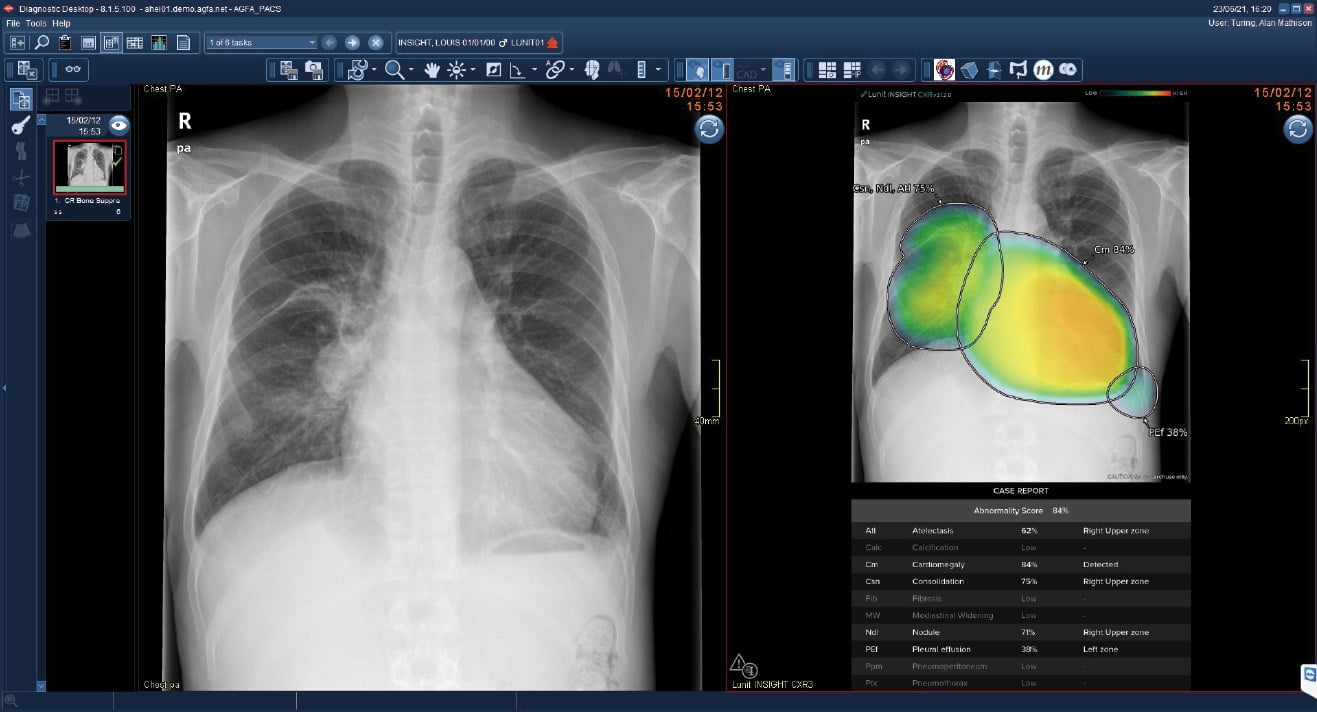Collapse the 15/02/12 study group arrow
Image resolution: width=1317 pixels, height=712 pixels.
pos(41,119)
